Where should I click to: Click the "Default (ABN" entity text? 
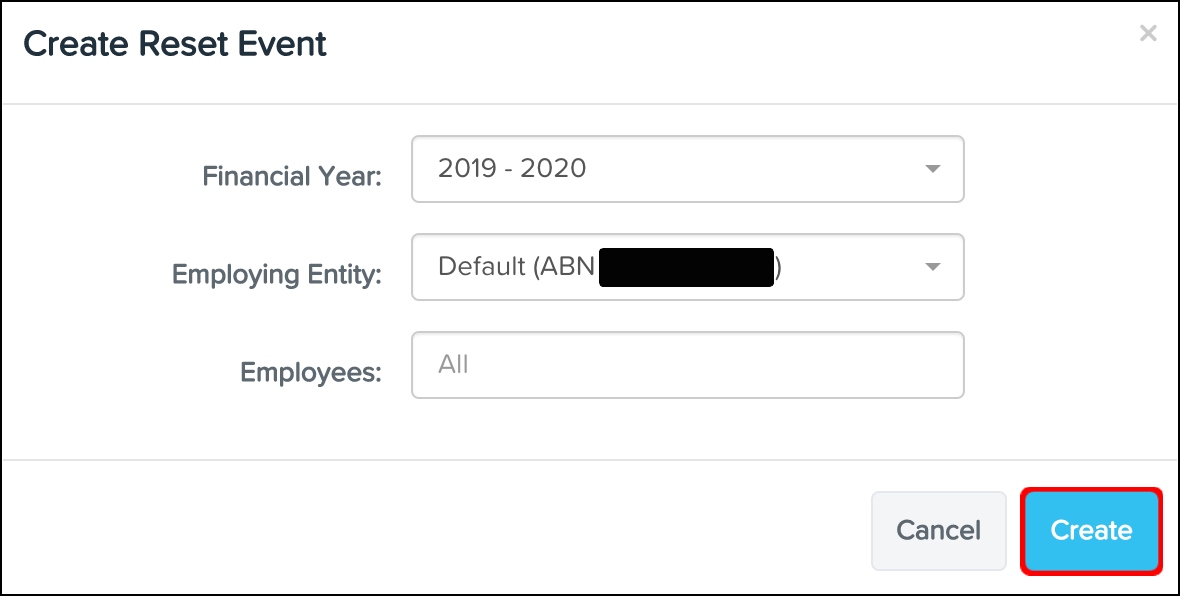click(x=516, y=267)
